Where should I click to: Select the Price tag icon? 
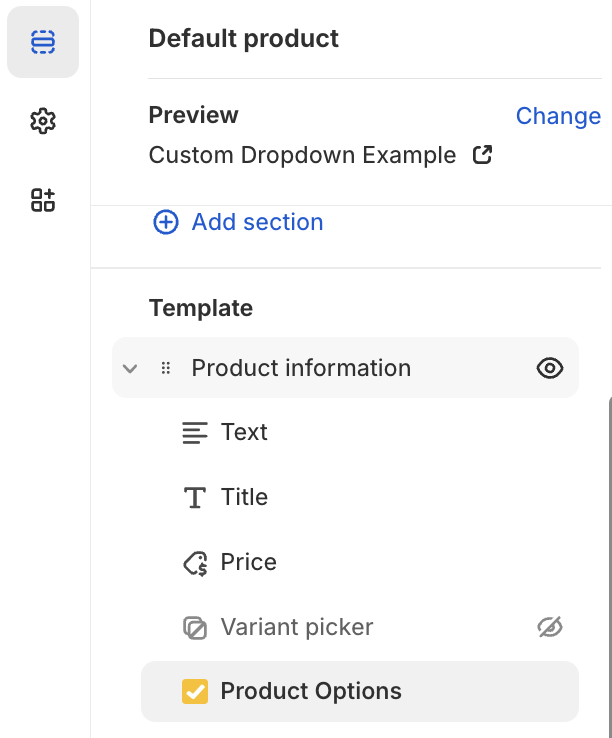[195, 563]
